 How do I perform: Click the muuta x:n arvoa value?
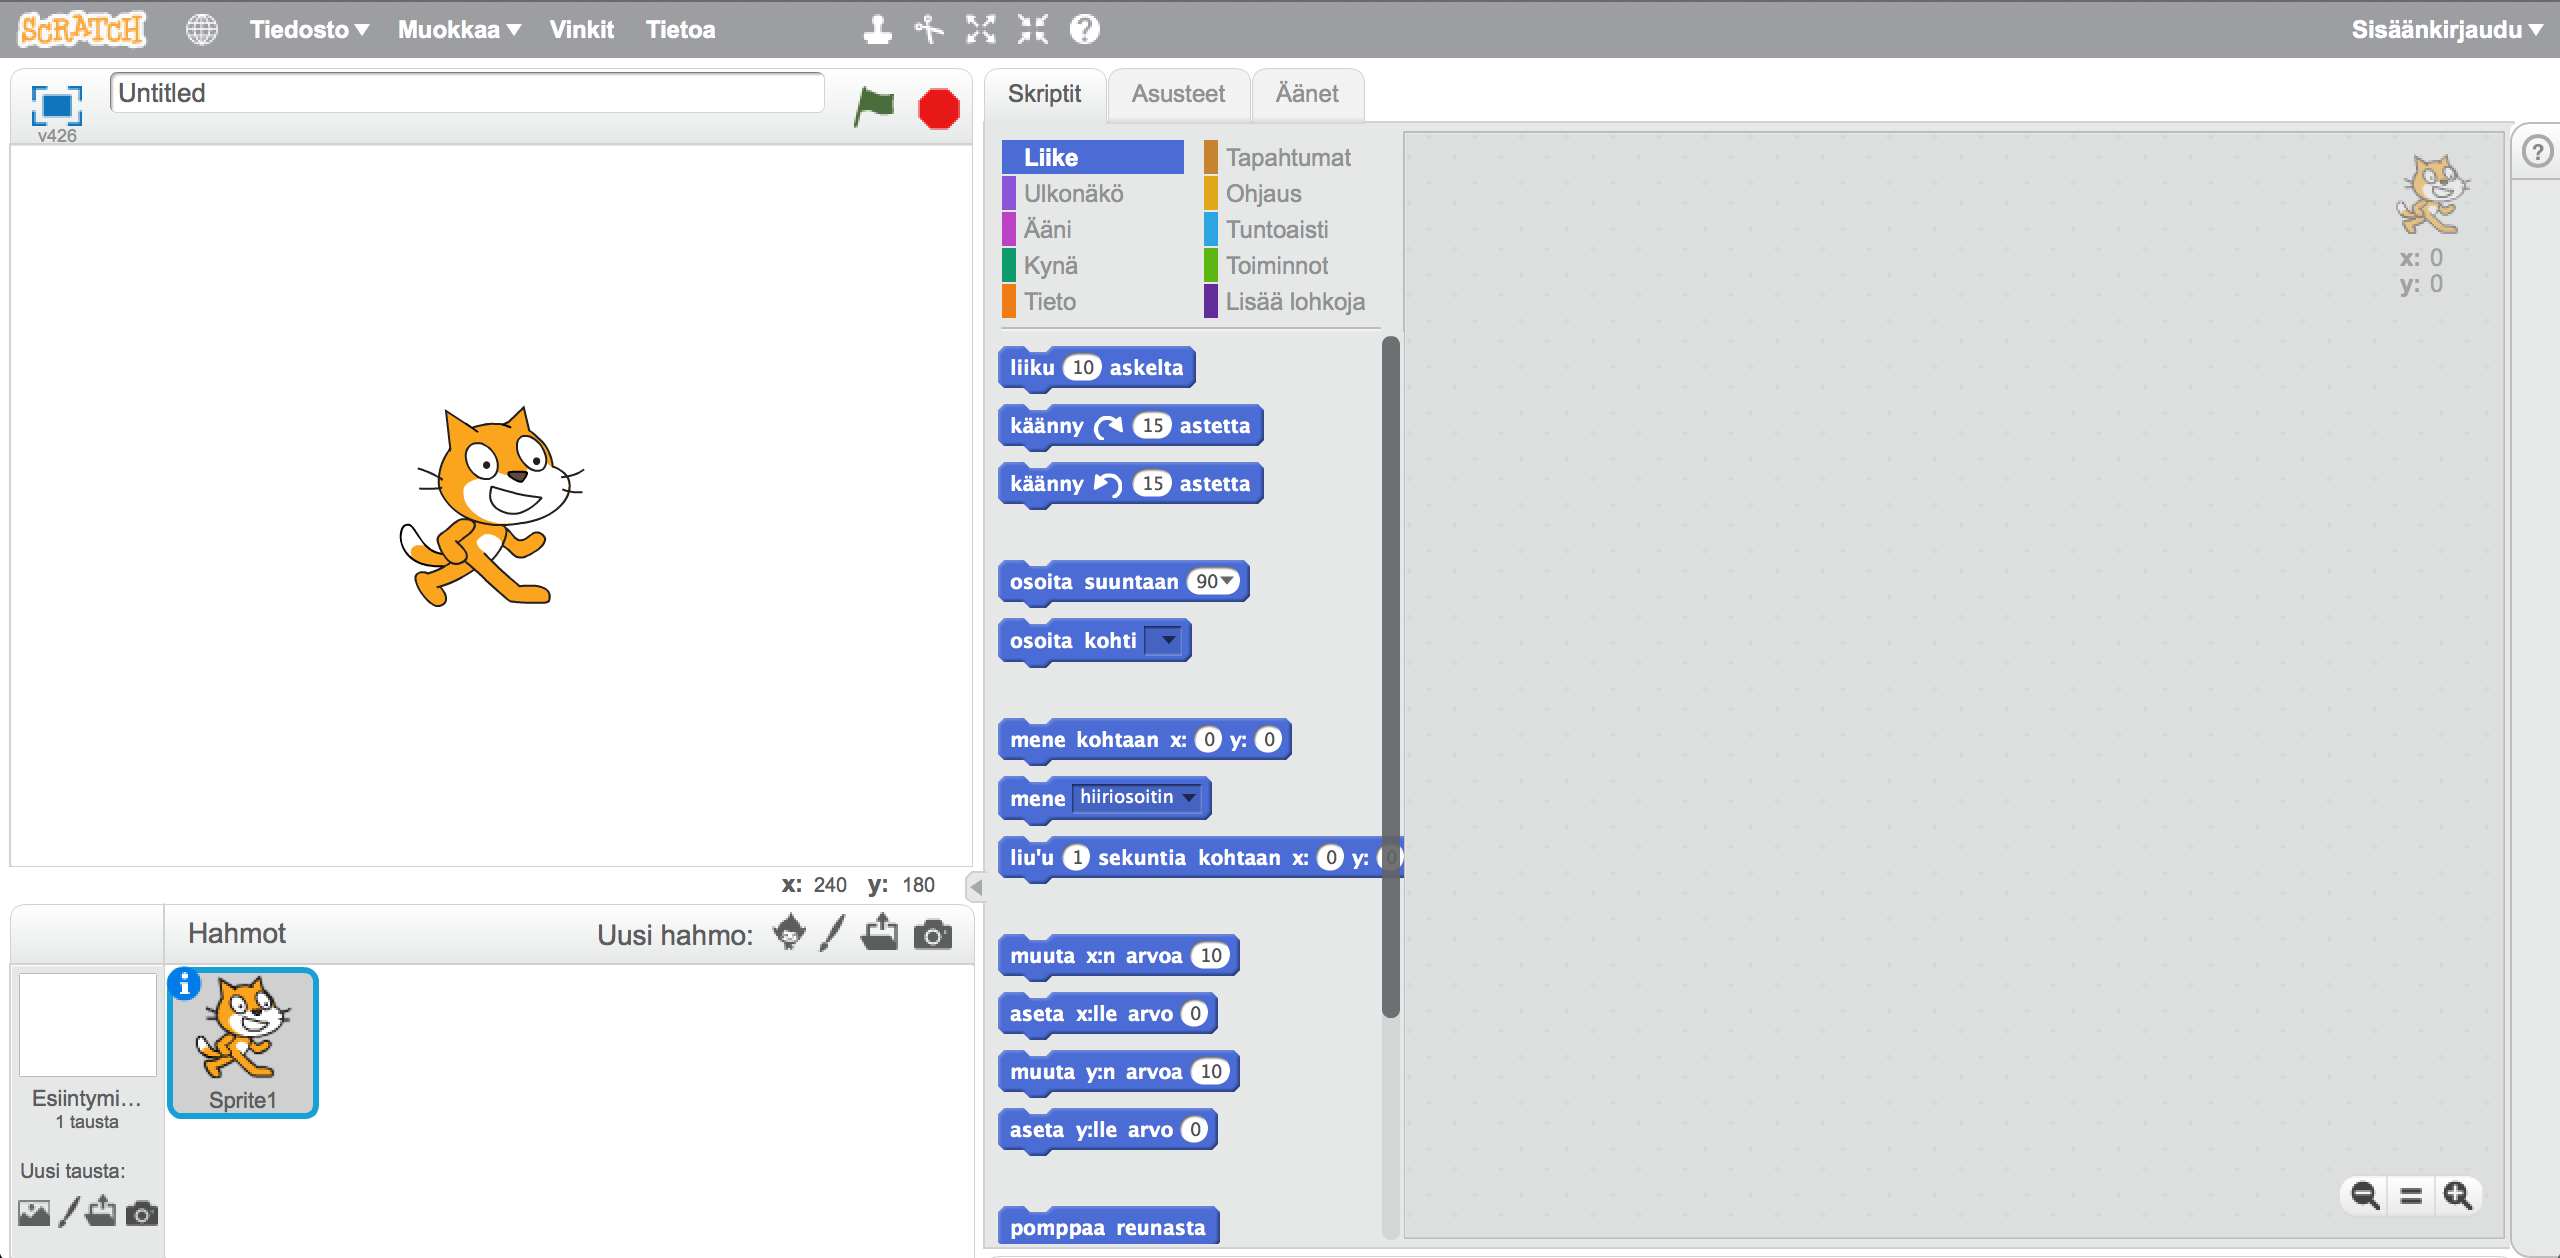[x=1211, y=955]
